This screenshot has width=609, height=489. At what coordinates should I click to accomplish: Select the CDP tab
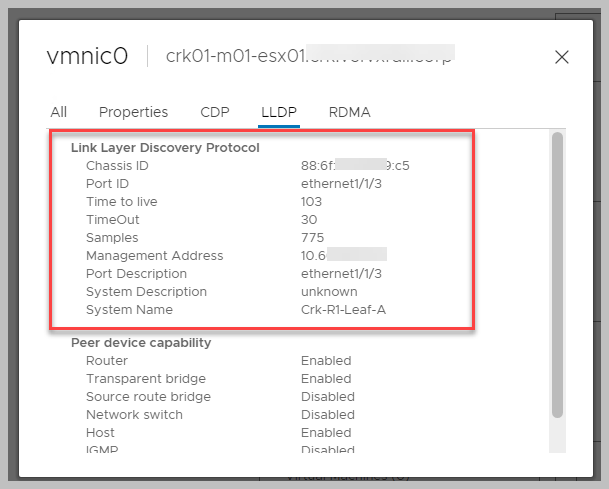tap(214, 112)
